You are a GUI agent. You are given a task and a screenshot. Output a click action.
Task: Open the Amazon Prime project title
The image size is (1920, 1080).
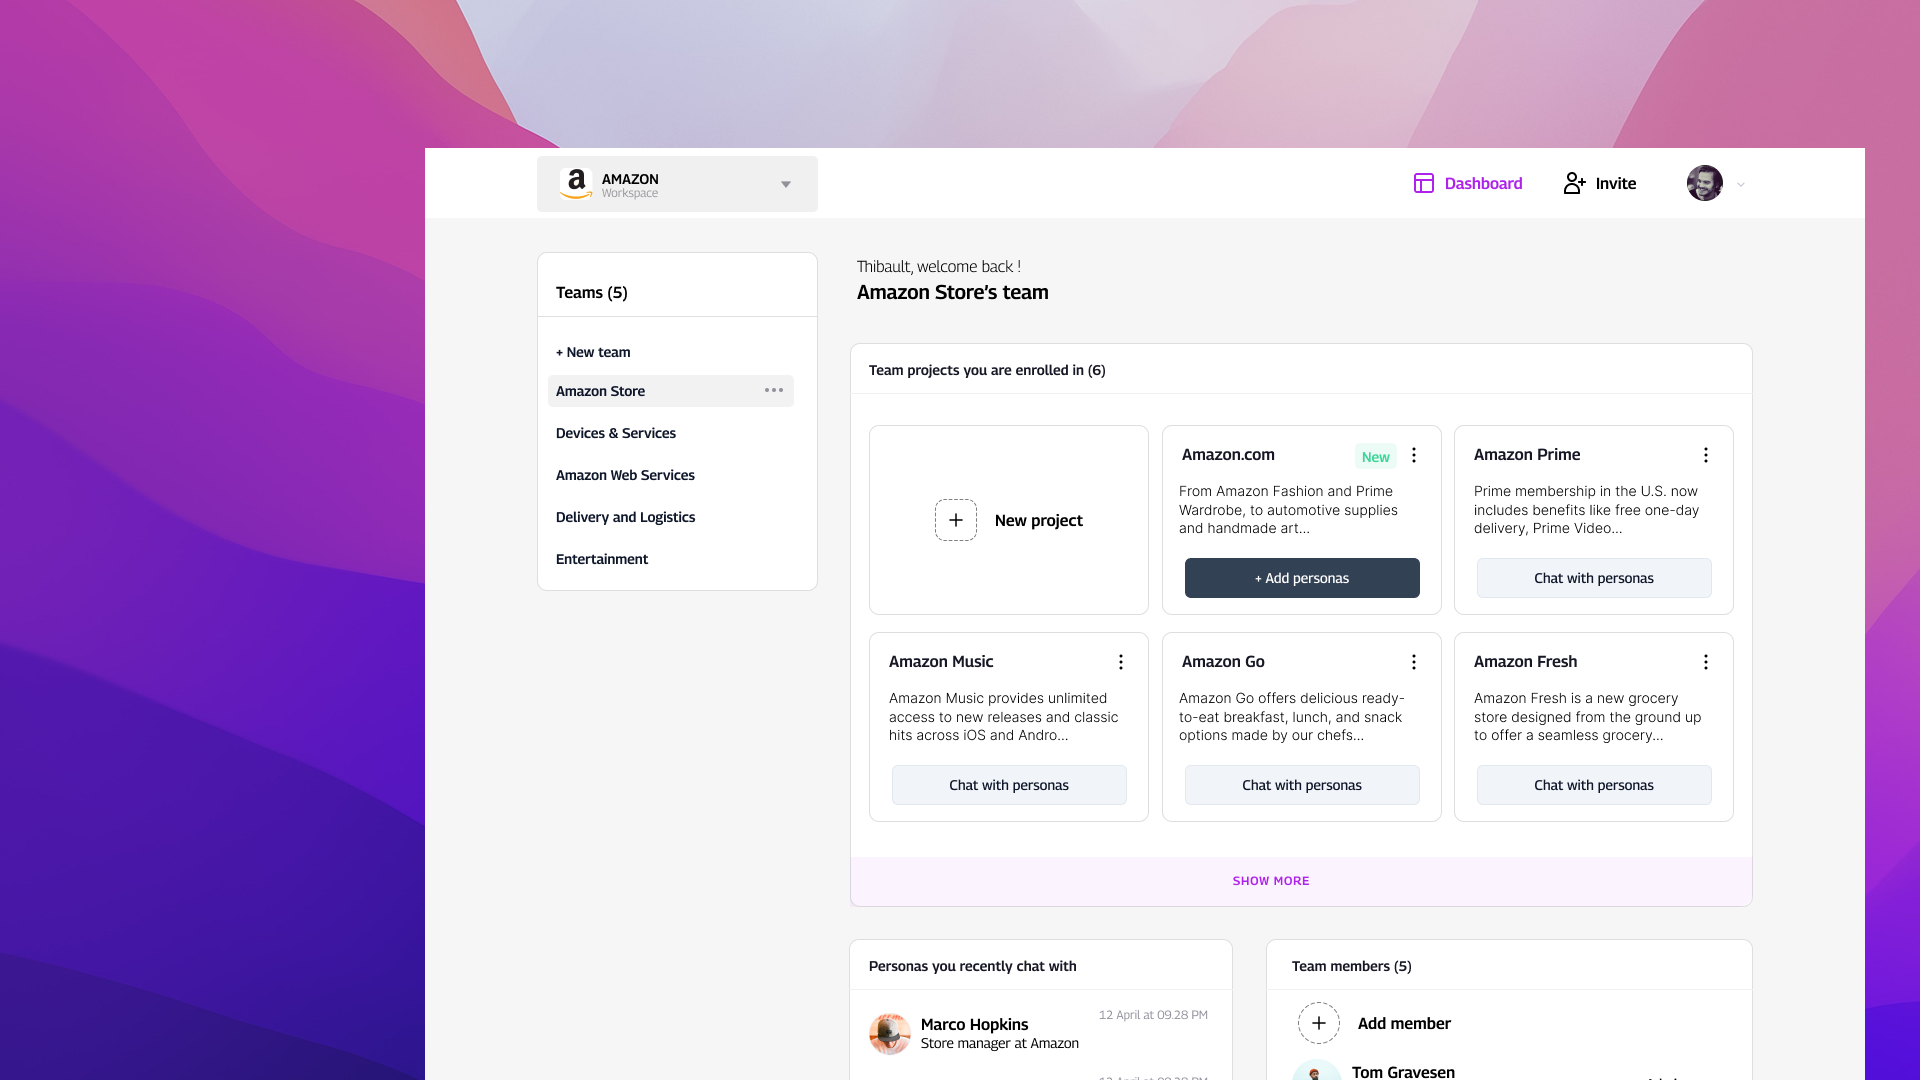pyautogui.click(x=1527, y=454)
